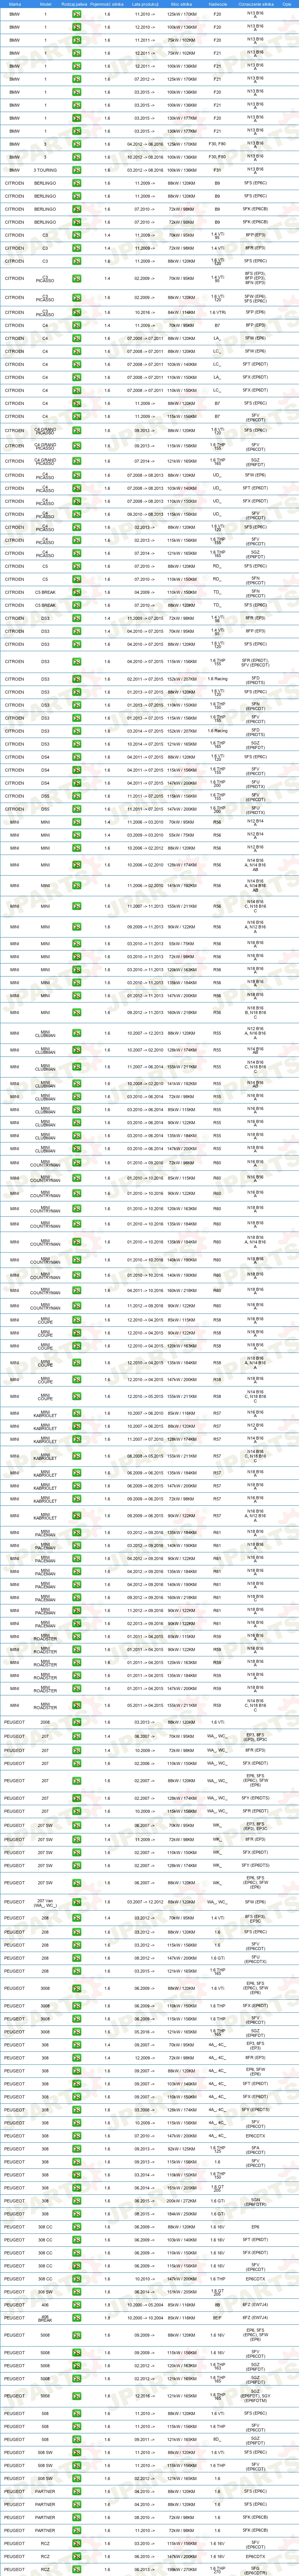
Task: Click the Model column header
Action: (45, 4)
